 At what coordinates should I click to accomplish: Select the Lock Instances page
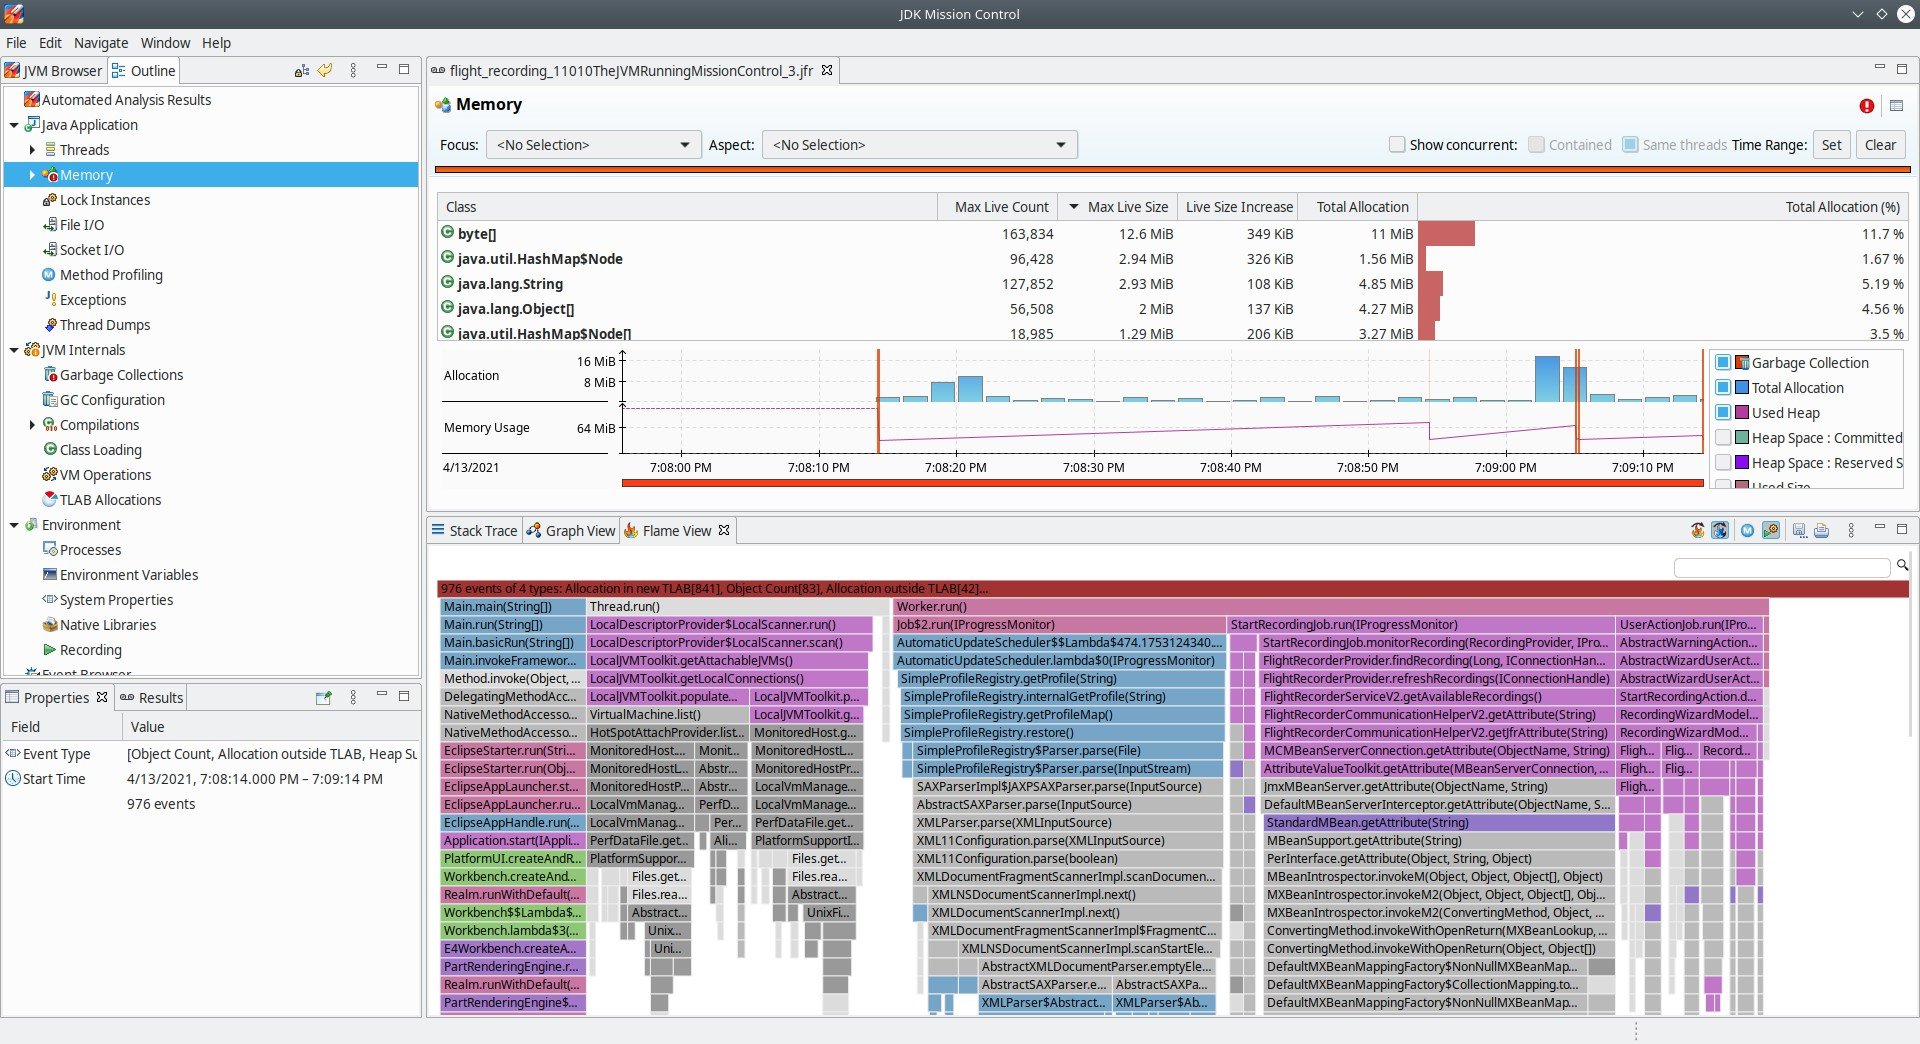104,199
